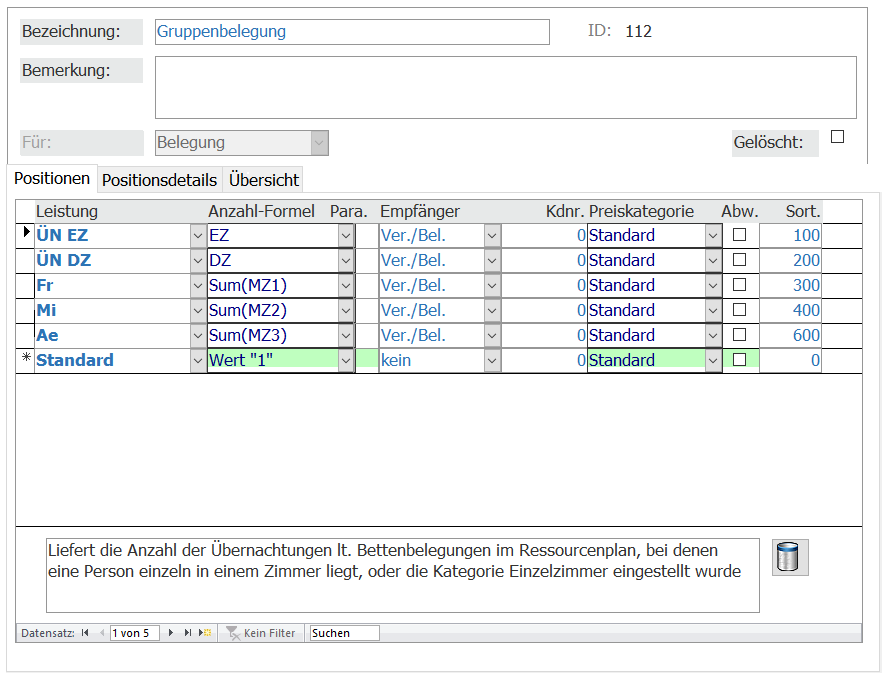Screen dimensions: 884x676
Task: Go to previous record in navigator
Action: point(101,633)
